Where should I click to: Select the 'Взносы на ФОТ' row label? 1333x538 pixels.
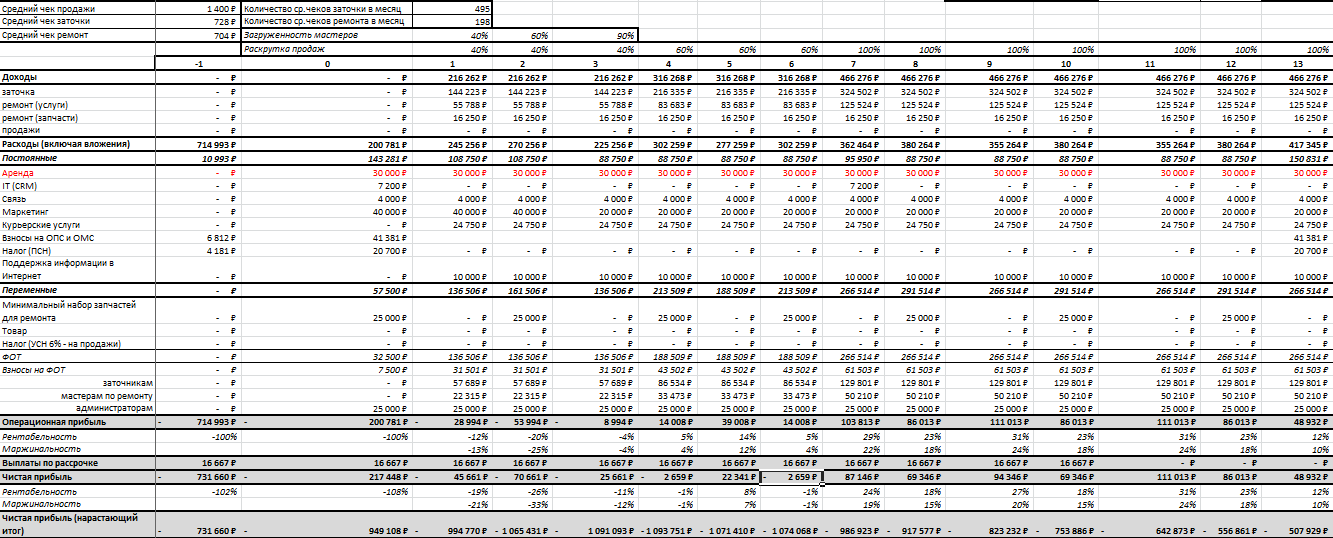(x=78, y=369)
